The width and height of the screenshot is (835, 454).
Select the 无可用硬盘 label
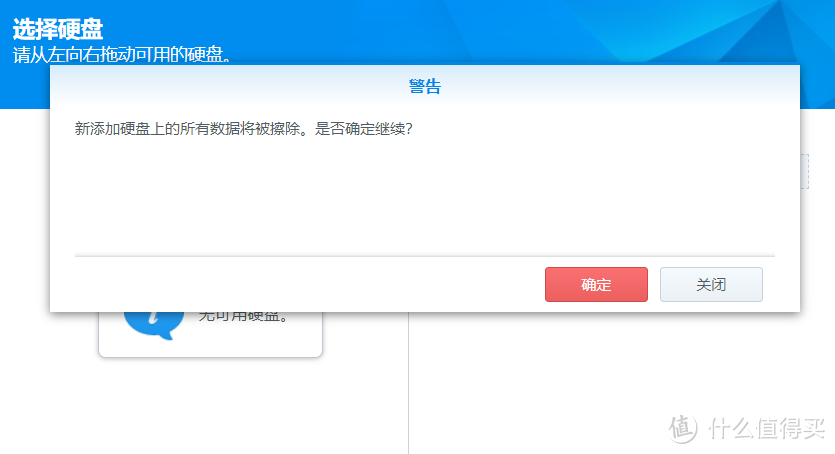244,317
